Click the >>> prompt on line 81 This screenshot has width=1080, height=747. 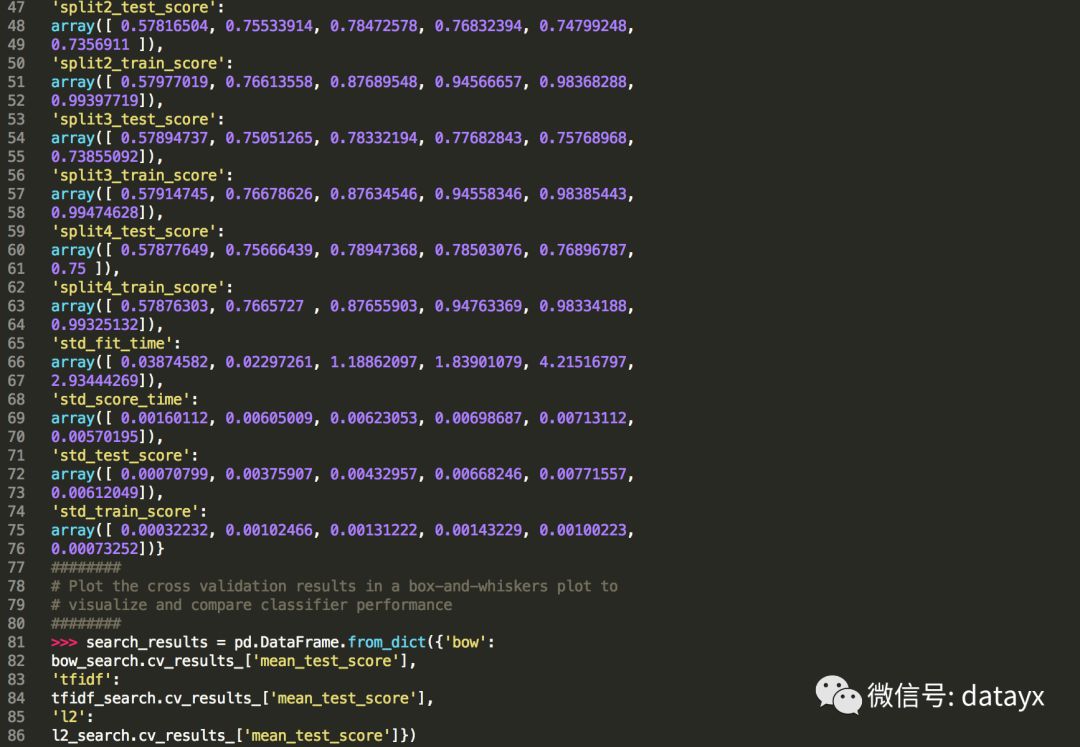click(x=64, y=642)
